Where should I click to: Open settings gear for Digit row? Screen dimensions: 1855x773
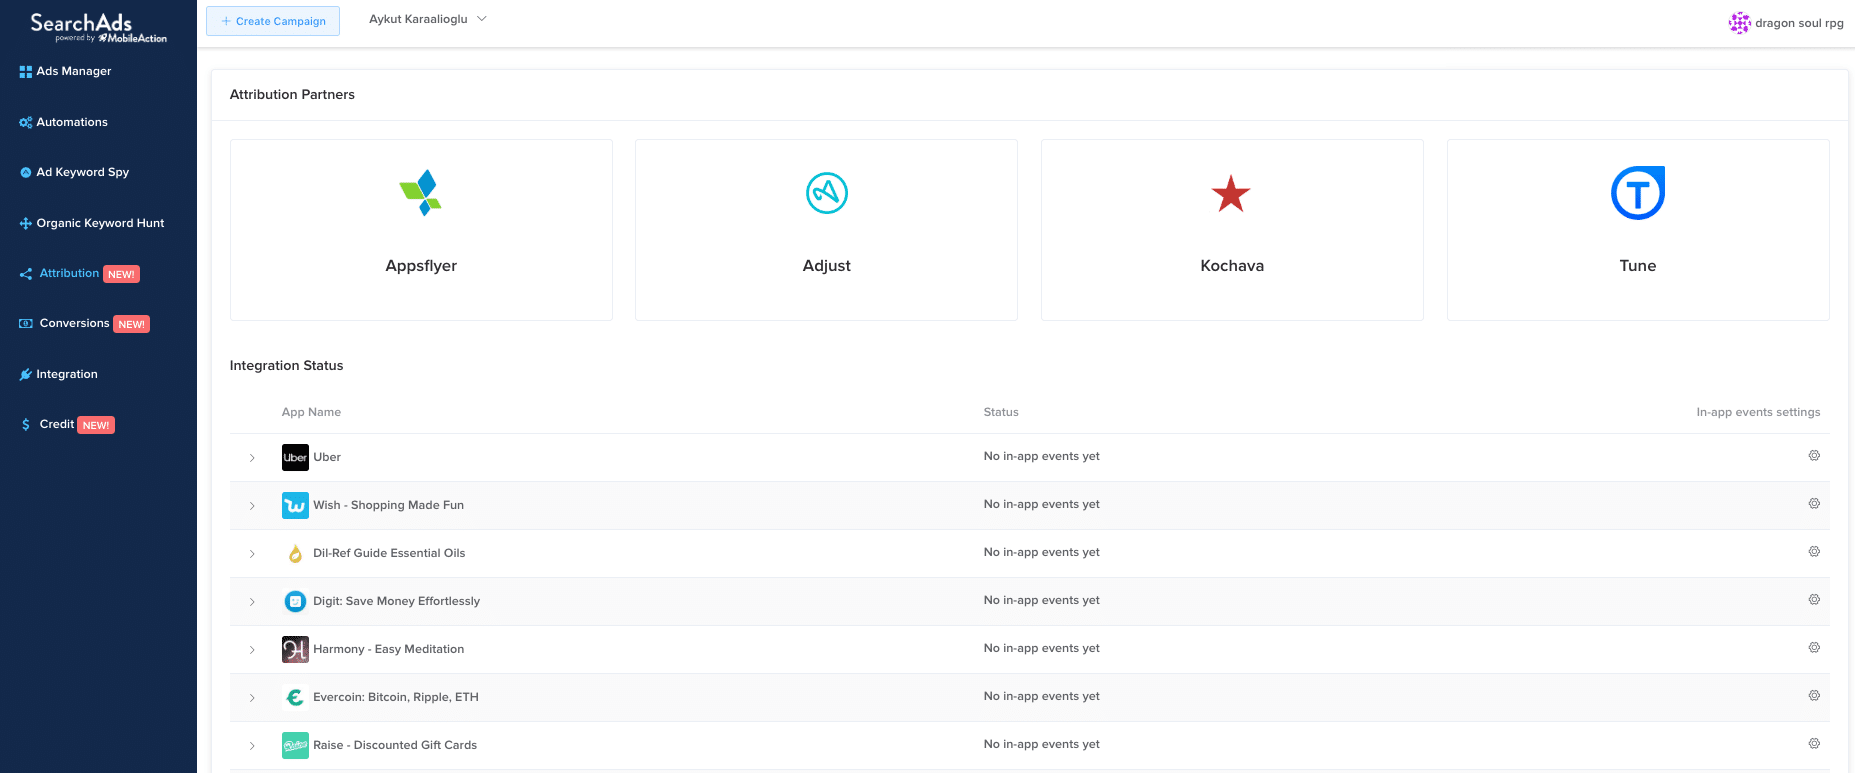[x=1814, y=600]
